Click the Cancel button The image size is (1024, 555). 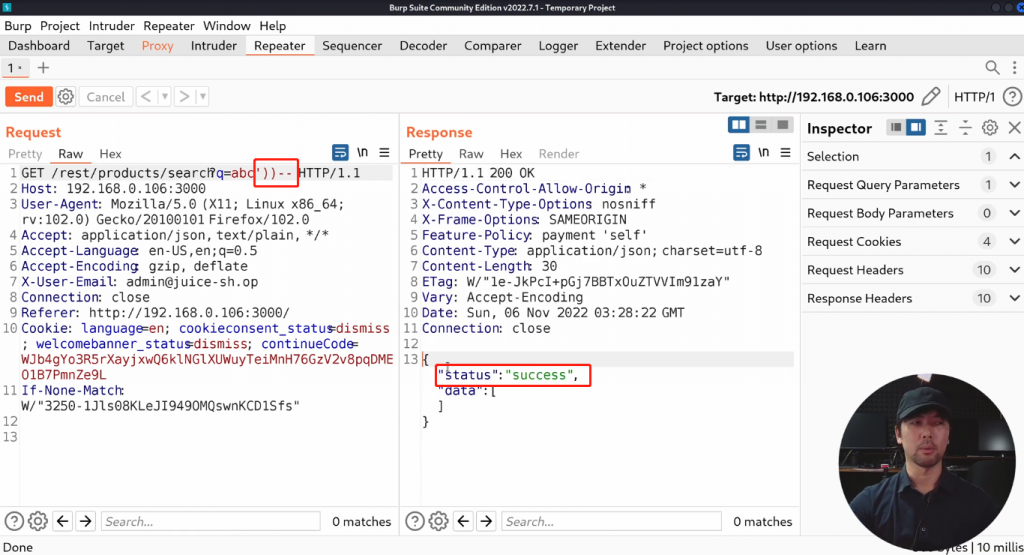tap(105, 97)
